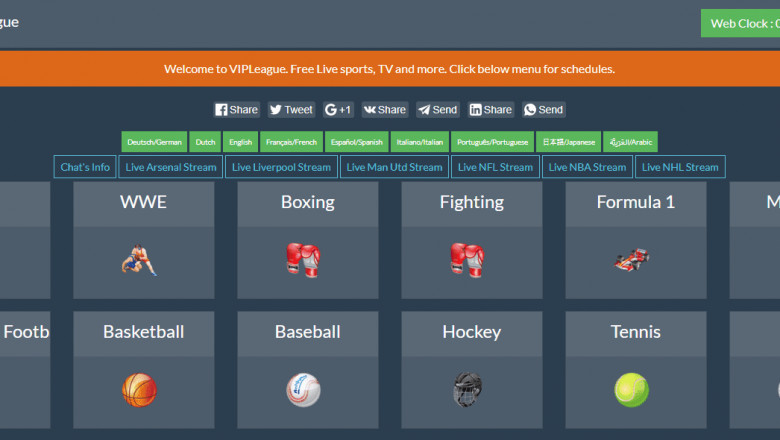
Task: Switch language to Dutch
Action: (205, 142)
